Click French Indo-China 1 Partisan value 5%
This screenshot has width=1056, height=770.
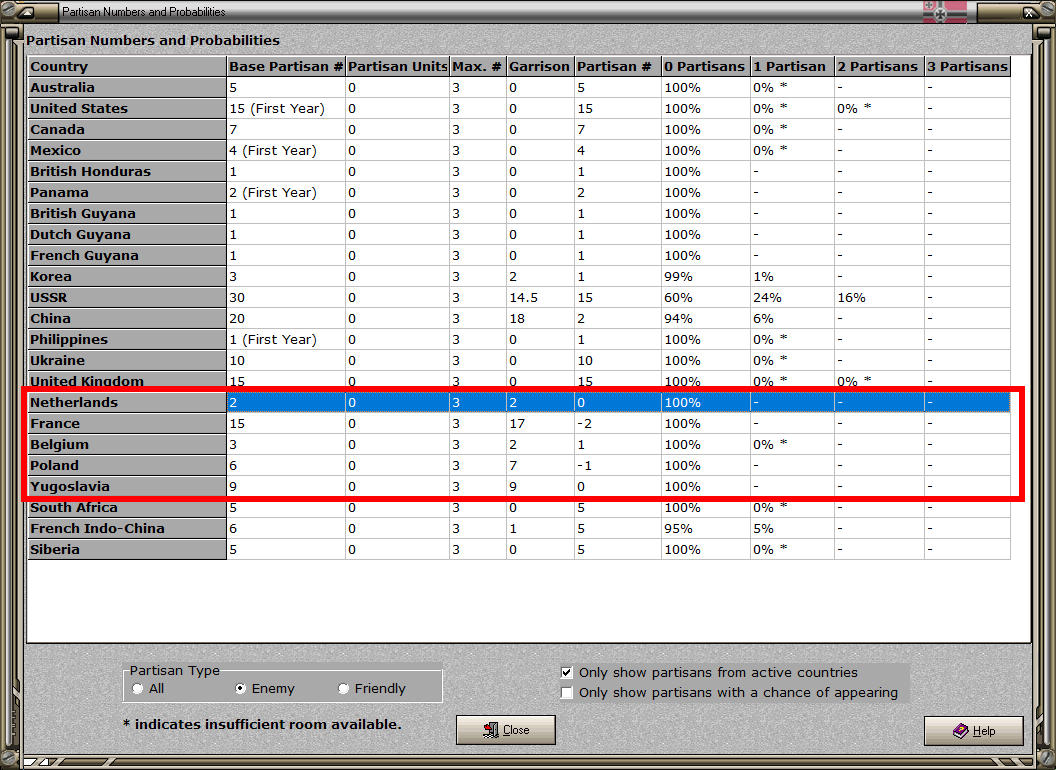[763, 529]
